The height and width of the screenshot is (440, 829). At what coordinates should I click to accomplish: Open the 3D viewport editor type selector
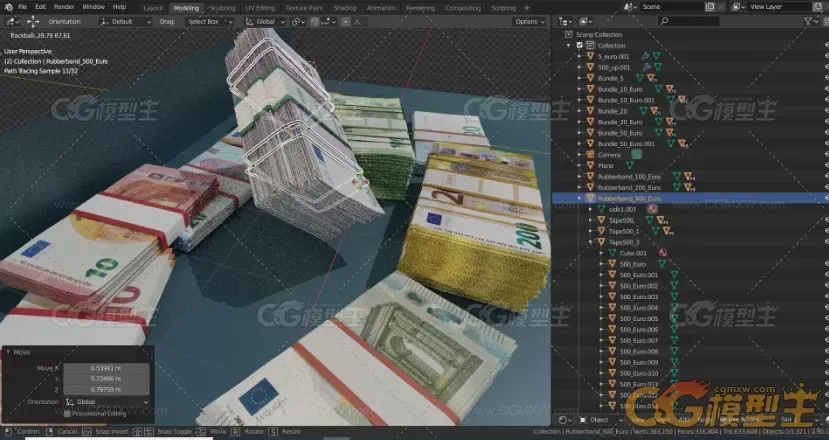12,22
